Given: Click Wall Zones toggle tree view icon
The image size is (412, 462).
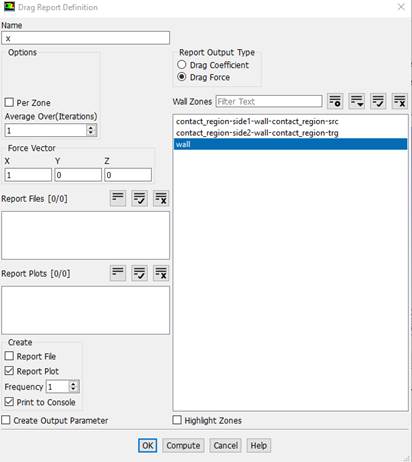Looking at the screenshot, I should tap(356, 101).
